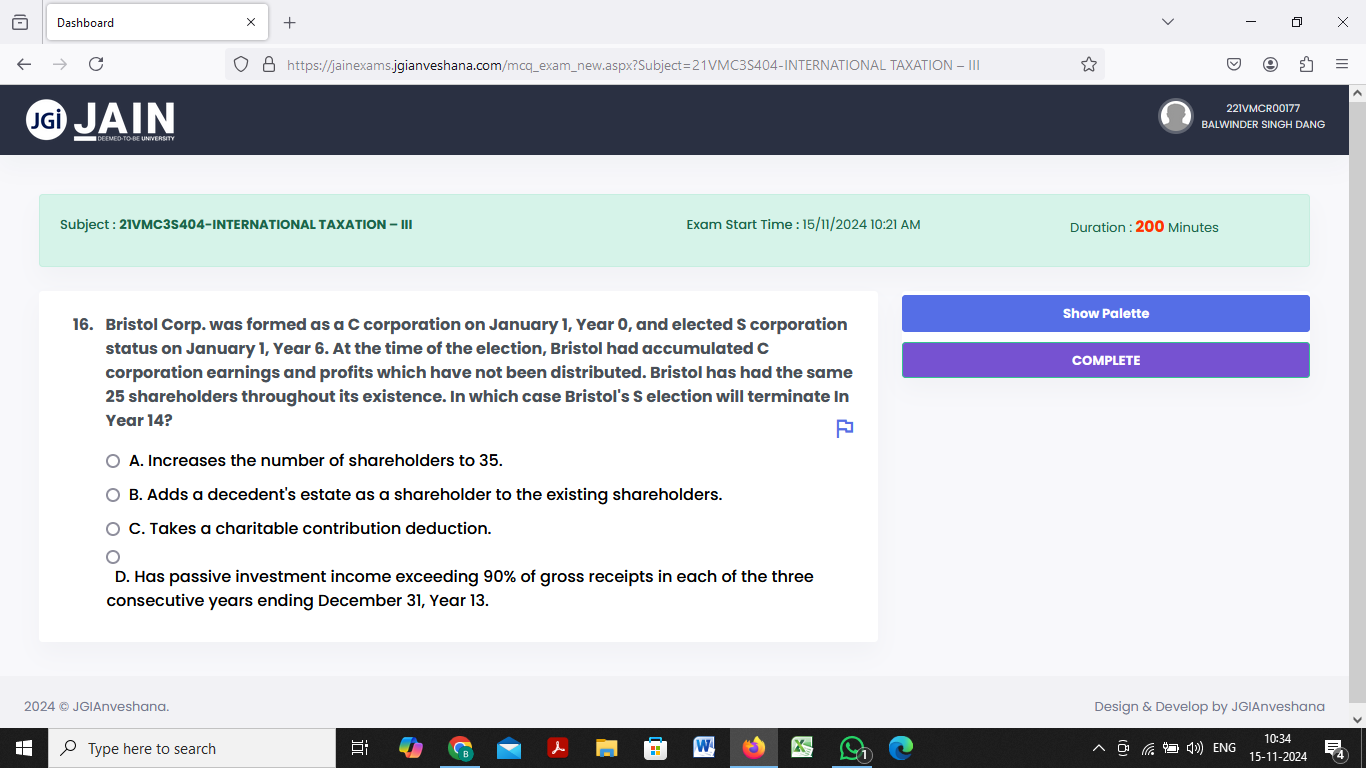The height and width of the screenshot is (768, 1366).
Task: Click the COMPLETE button
Action: [1105, 360]
